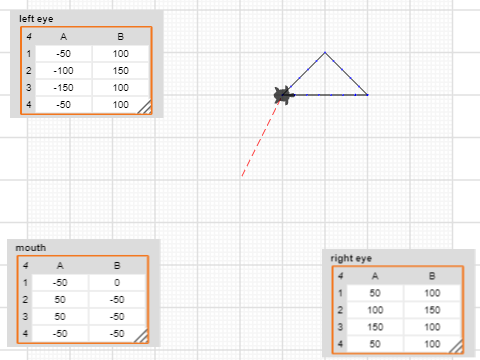Select row 2 header in right eye table
480x360 pixels.
tap(340, 310)
